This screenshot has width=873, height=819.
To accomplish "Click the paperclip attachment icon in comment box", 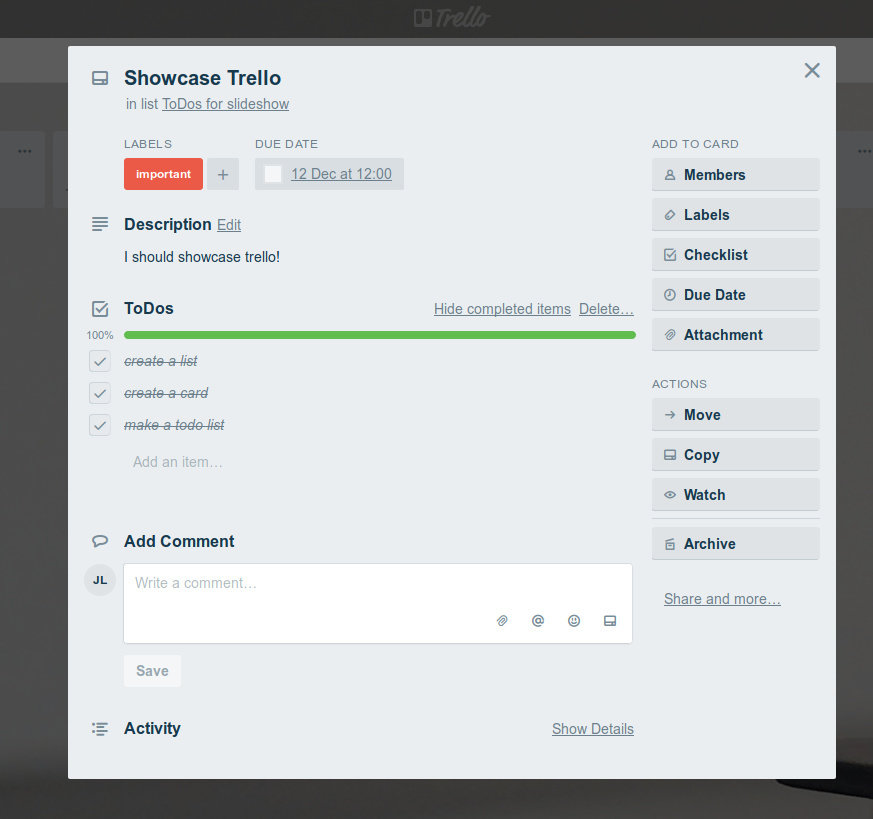I will 502,621.
